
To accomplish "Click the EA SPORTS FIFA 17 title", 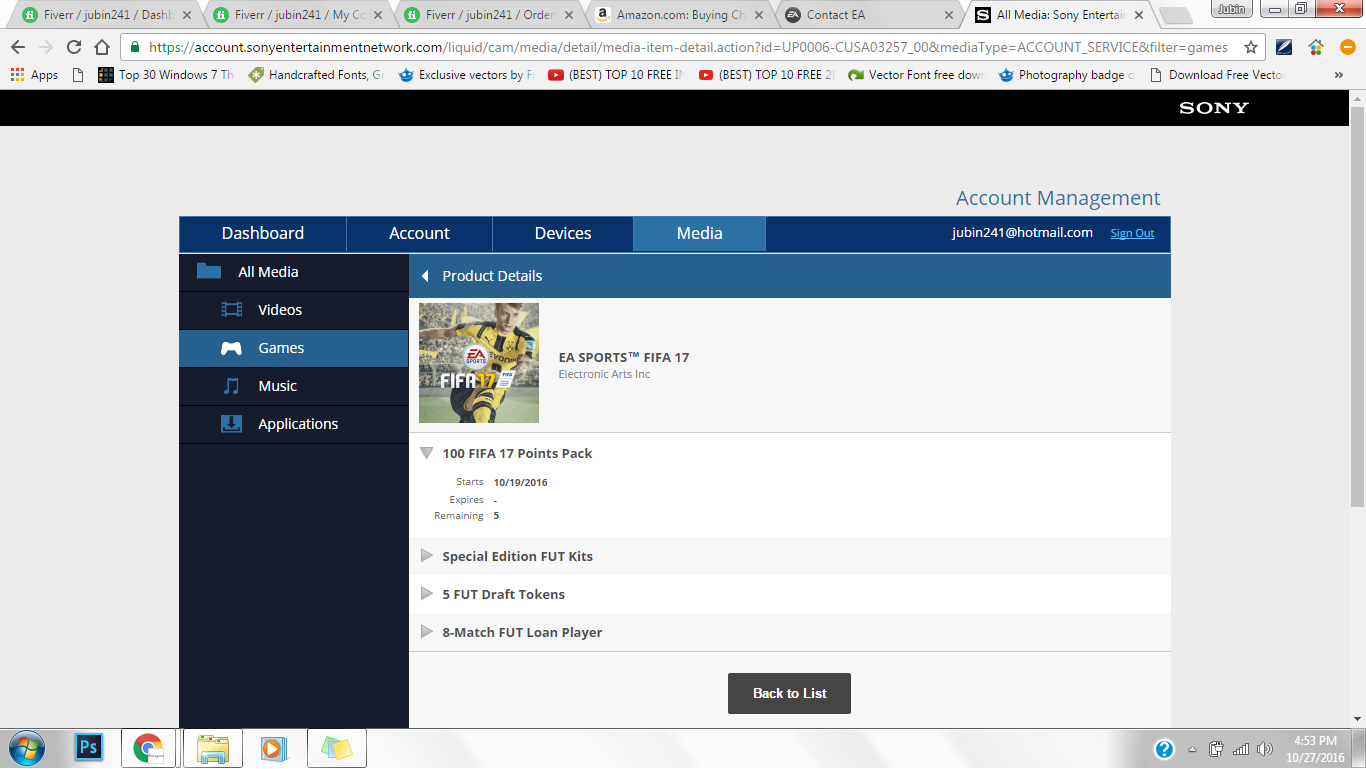I will [x=624, y=357].
